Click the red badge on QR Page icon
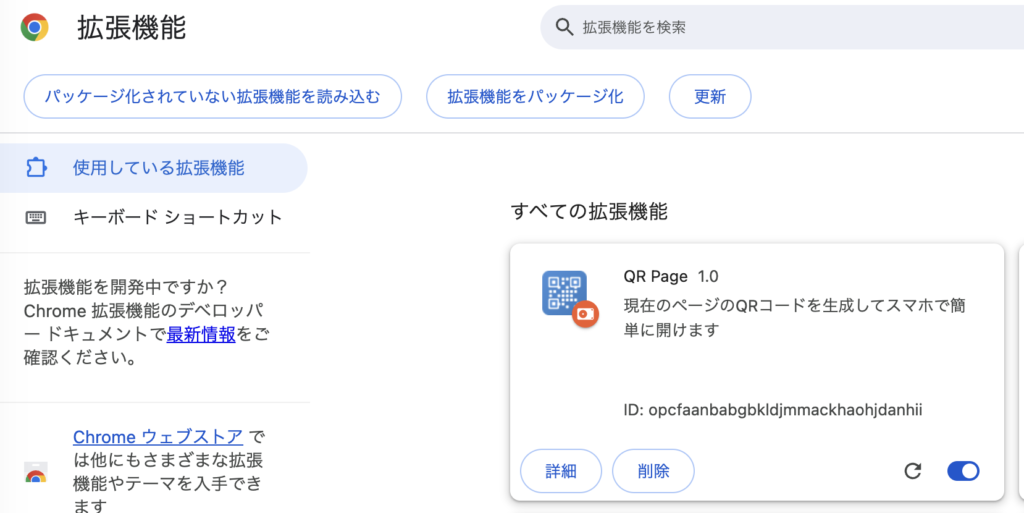 click(x=585, y=313)
